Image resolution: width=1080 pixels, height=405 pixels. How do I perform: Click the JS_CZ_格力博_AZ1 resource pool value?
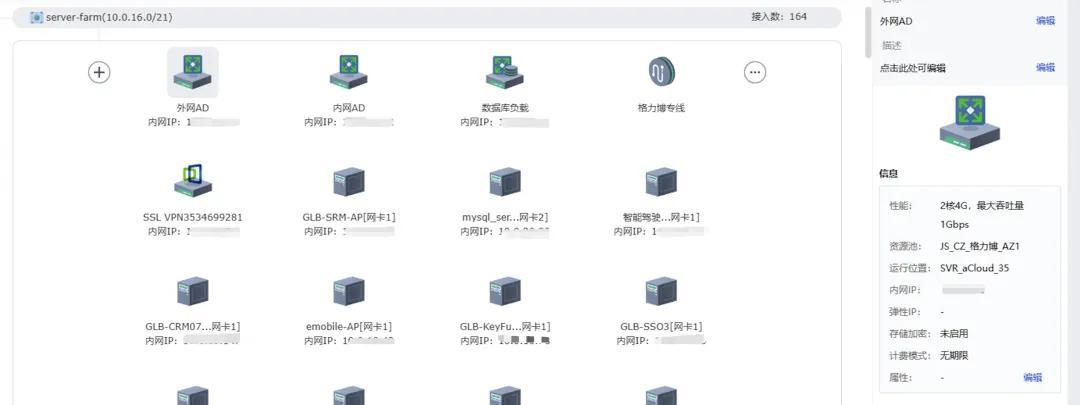[x=979, y=247]
